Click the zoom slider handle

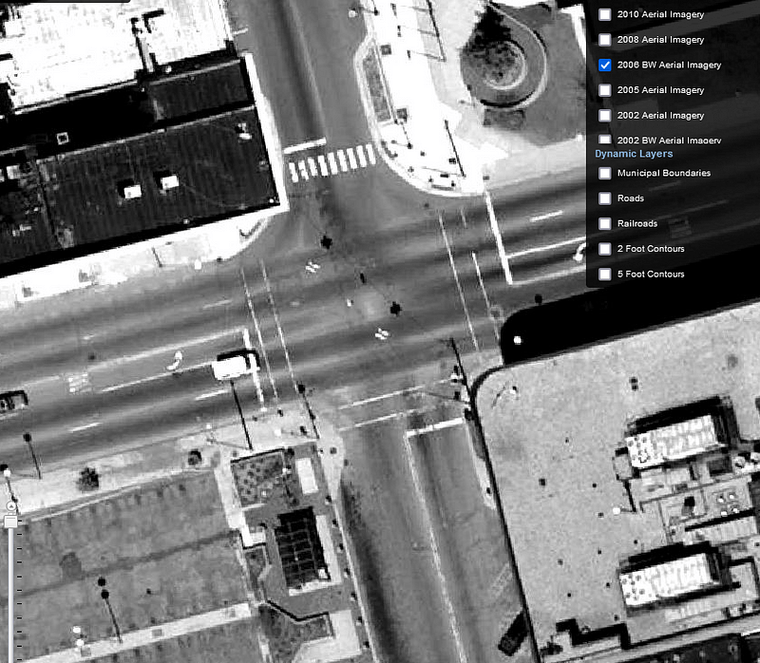point(10,521)
